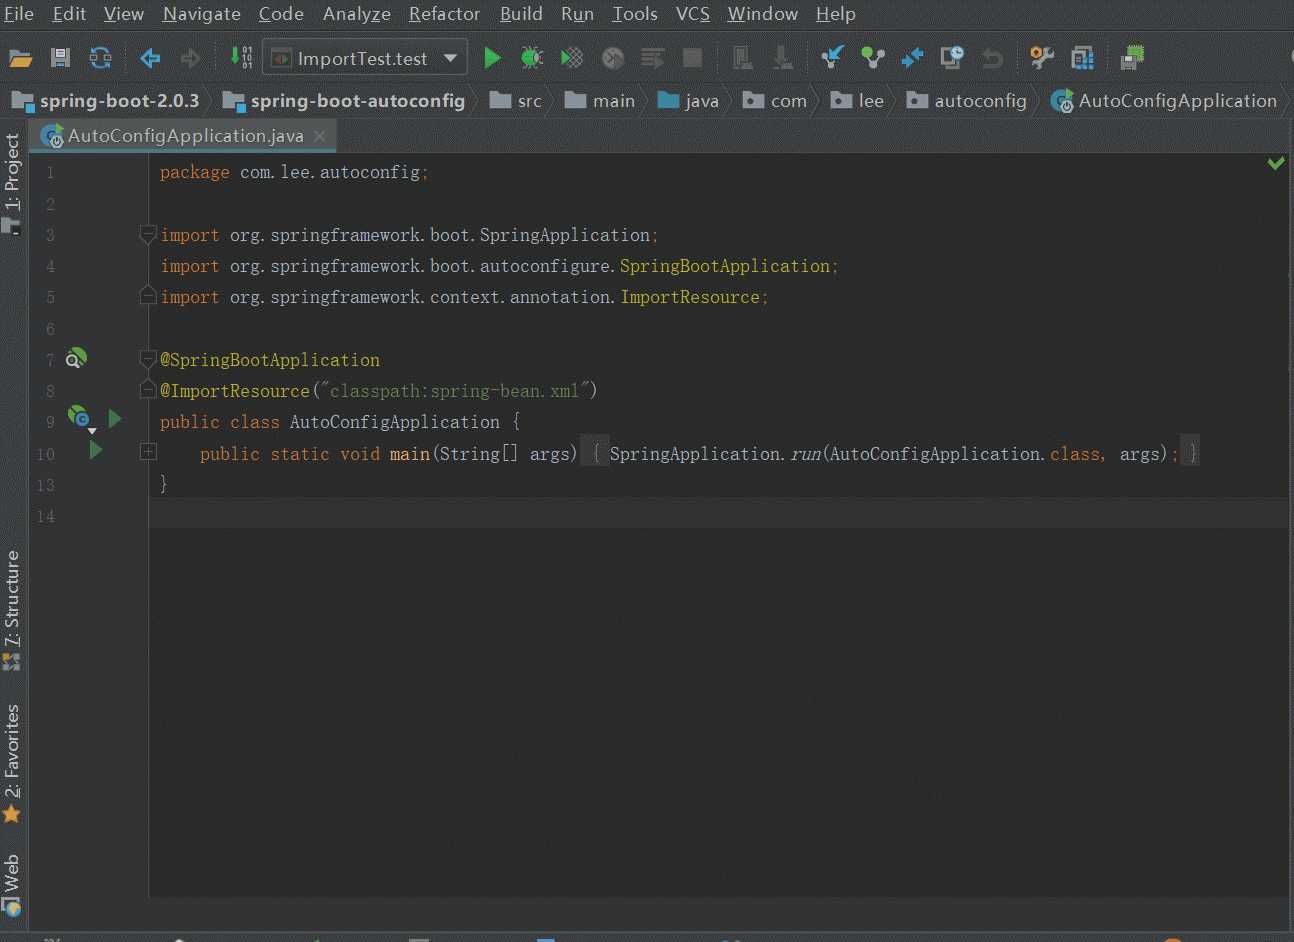
Task: Show VCS history clock icon
Action: [x=952, y=57]
